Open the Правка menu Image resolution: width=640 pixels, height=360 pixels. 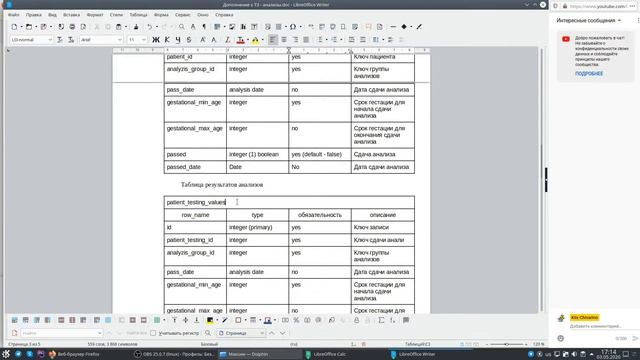[x=33, y=15]
